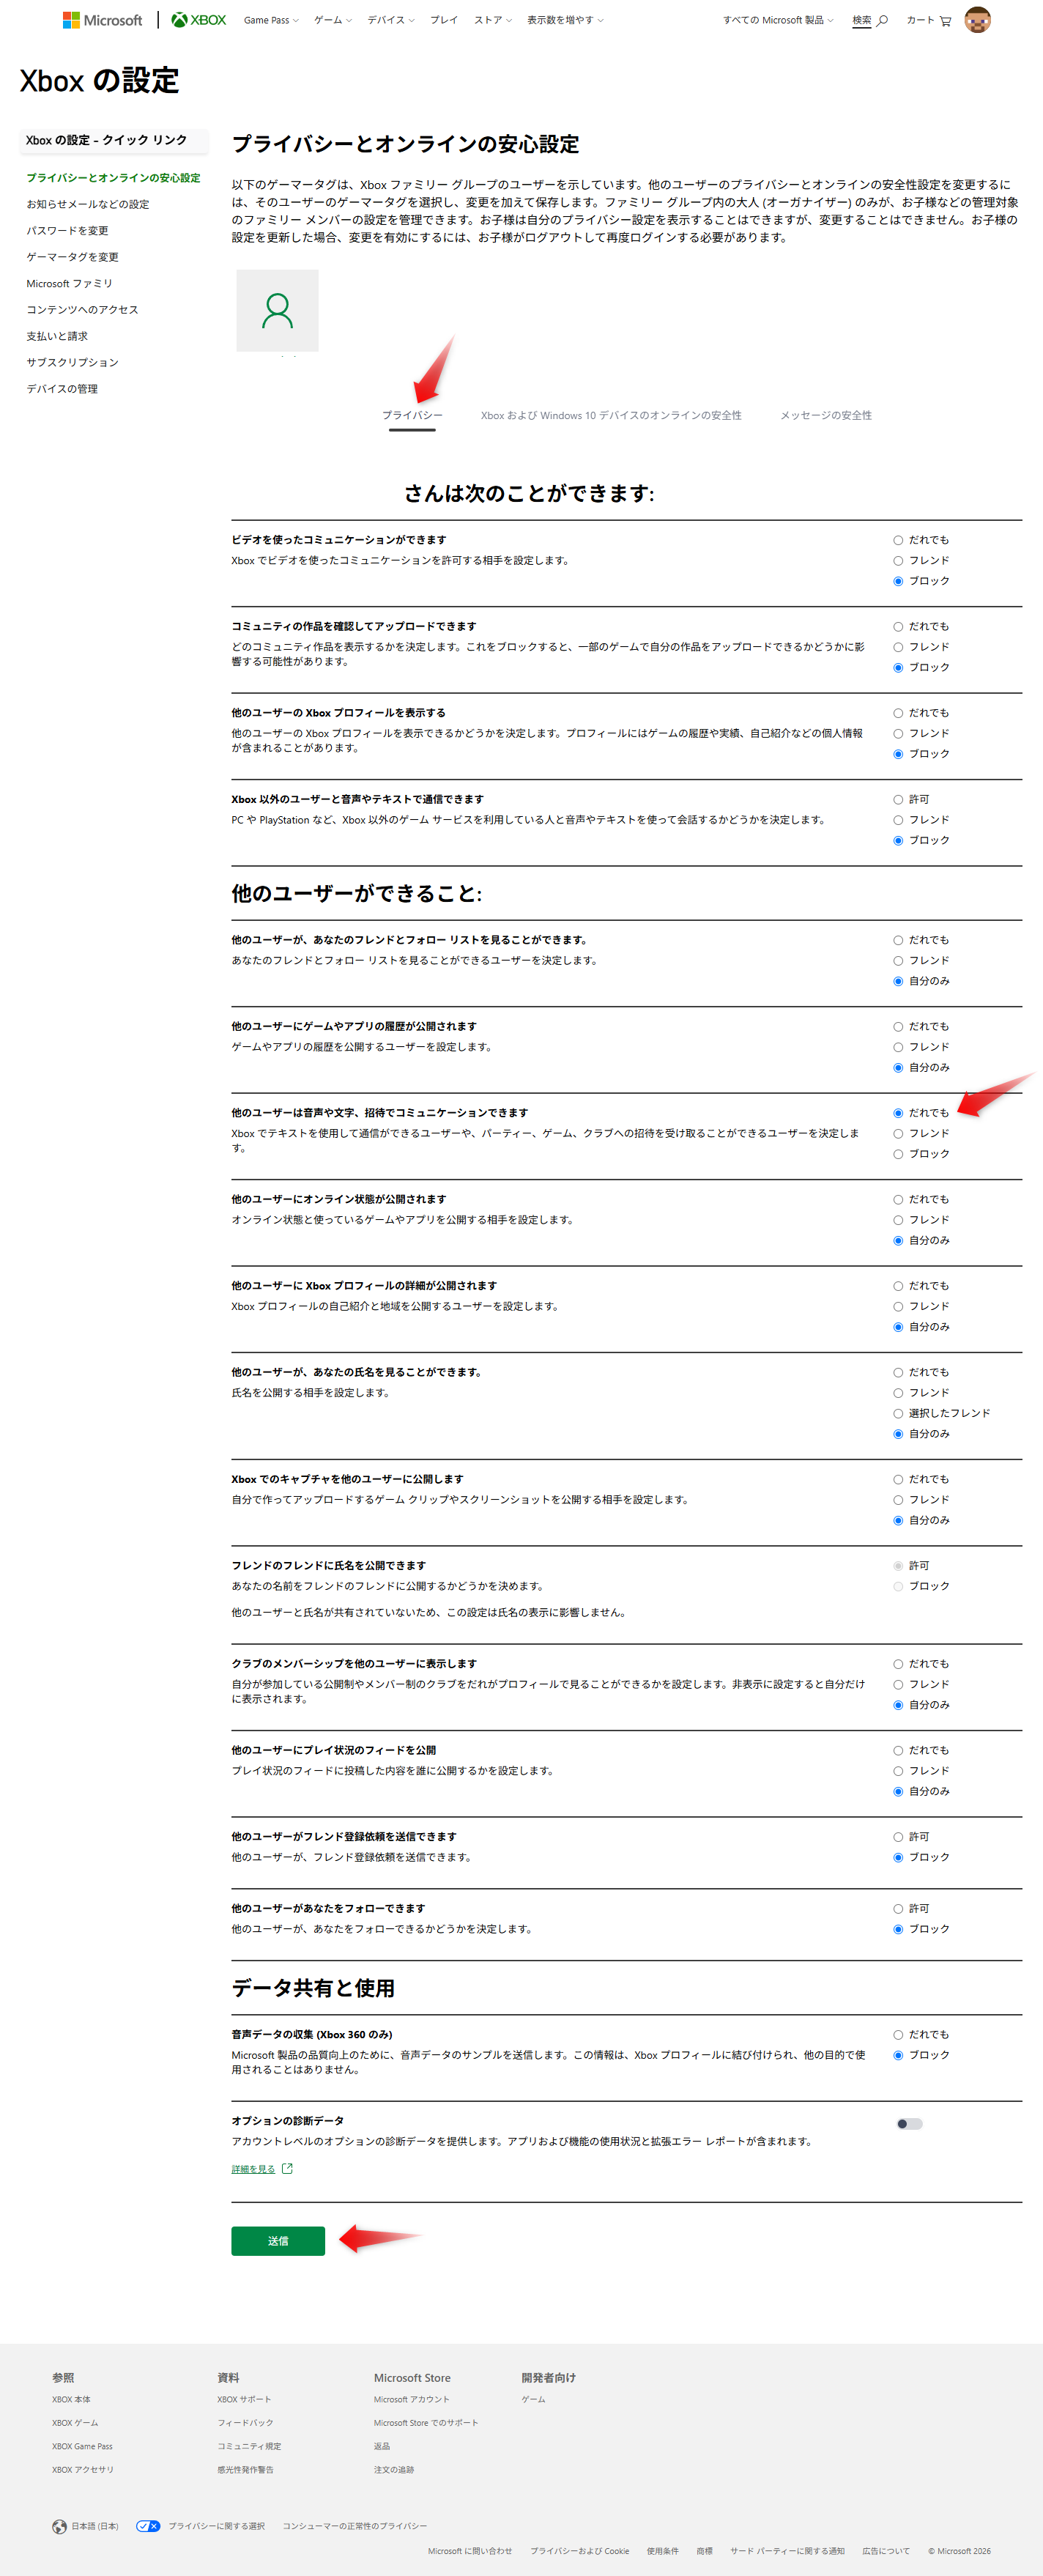Viewport: 1043px width, 2576px height.
Task: Open ゲーマータグを変更 in sidebar
Action: click(72, 257)
